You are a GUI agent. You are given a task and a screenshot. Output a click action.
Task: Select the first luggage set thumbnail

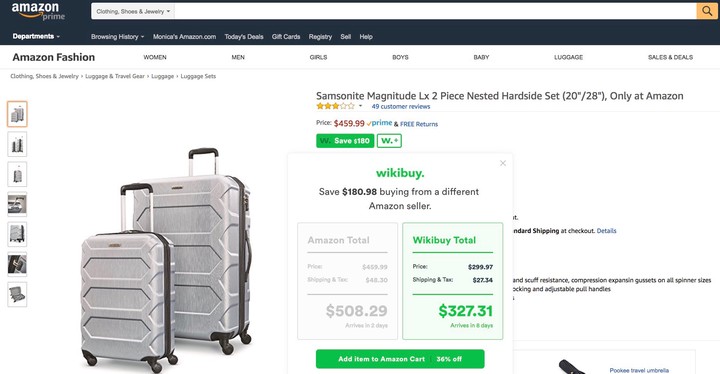(17, 114)
